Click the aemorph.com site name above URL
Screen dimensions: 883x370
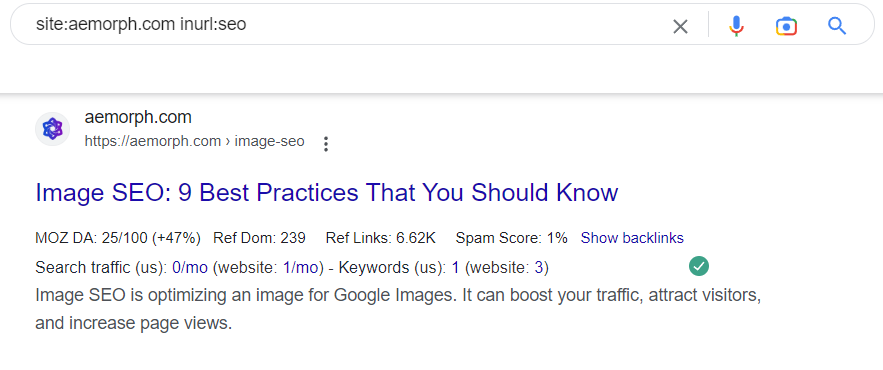138,117
